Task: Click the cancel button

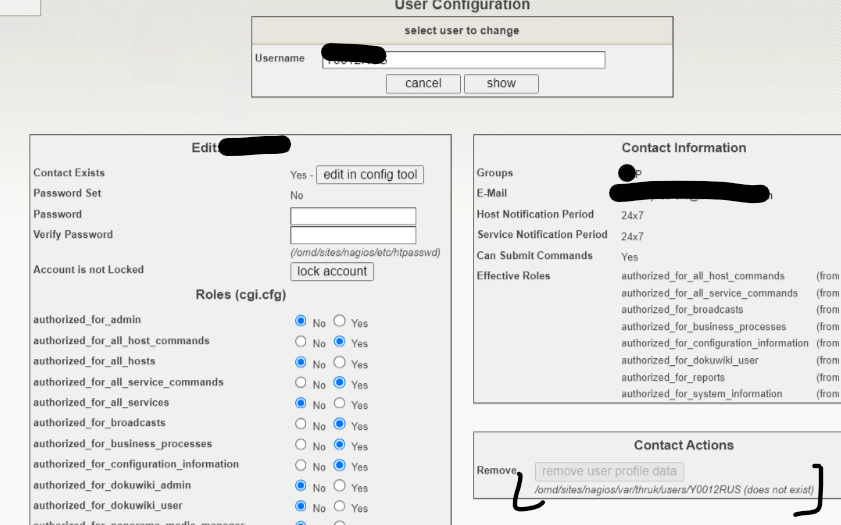Action: point(423,84)
